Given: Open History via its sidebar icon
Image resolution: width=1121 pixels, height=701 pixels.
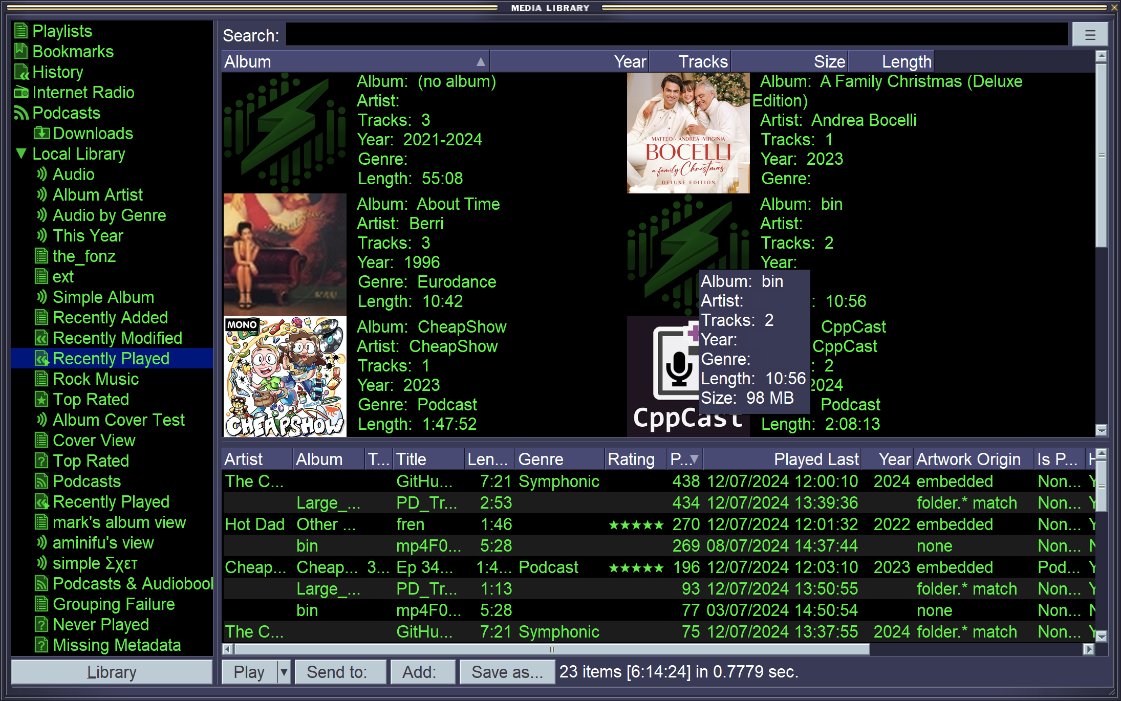Looking at the screenshot, I should pyautogui.click(x=22, y=71).
